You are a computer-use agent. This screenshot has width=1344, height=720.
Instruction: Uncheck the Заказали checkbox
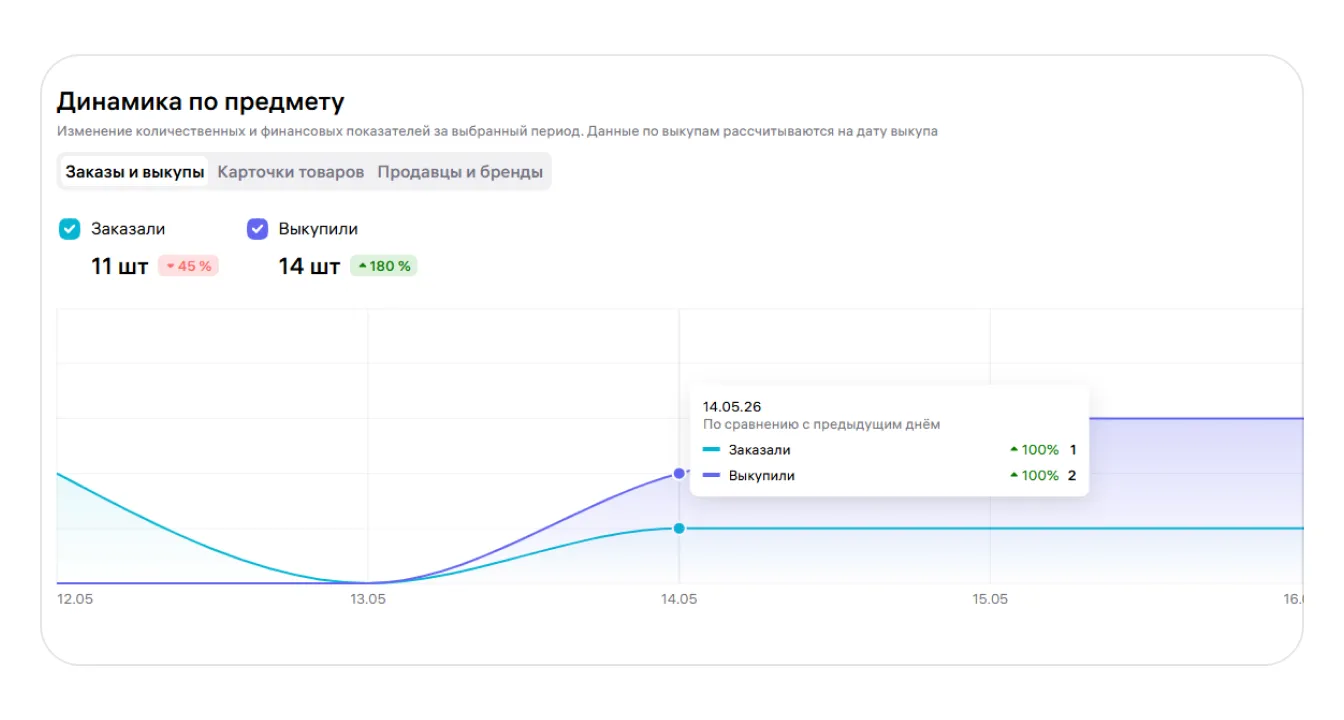coord(69,229)
